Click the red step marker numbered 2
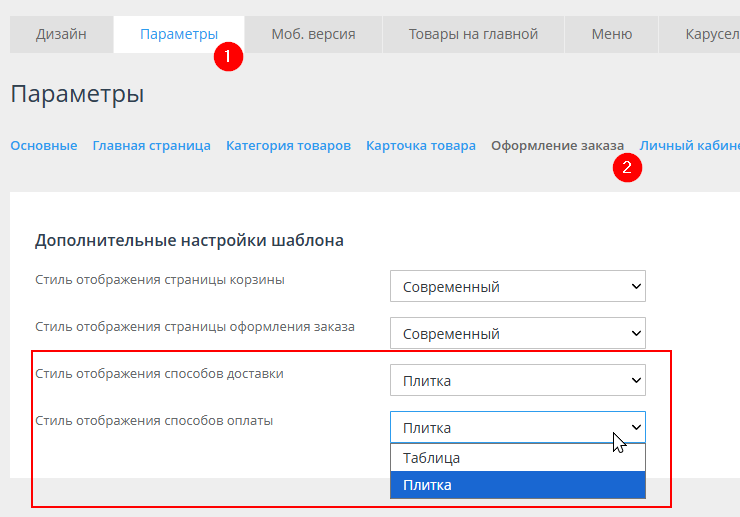The height and width of the screenshot is (517, 740). pyautogui.click(x=627, y=167)
